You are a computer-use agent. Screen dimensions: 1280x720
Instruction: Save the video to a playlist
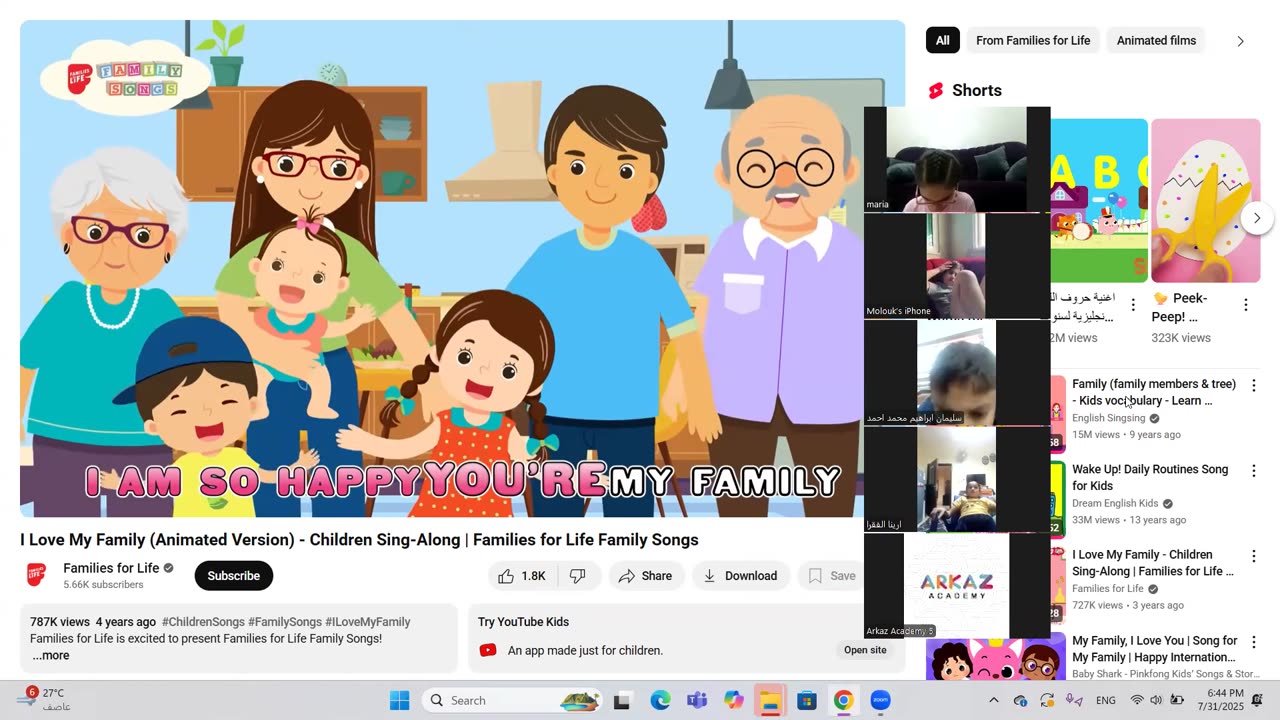click(832, 576)
